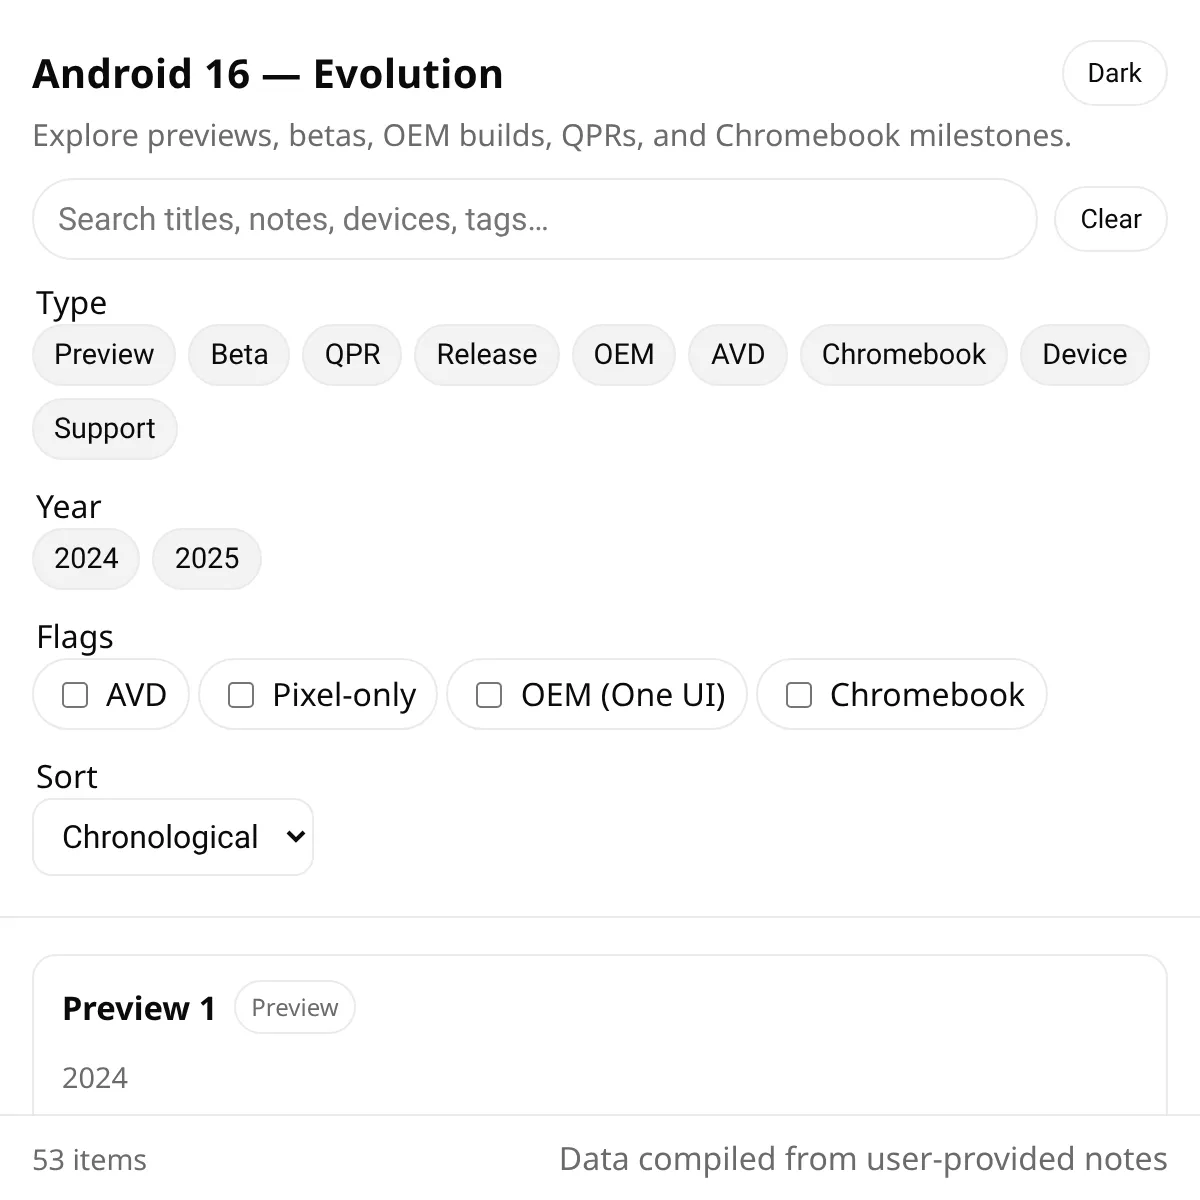The height and width of the screenshot is (1200, 1200).
Task: Filter by AVD type chip
Action: point(738,354)
